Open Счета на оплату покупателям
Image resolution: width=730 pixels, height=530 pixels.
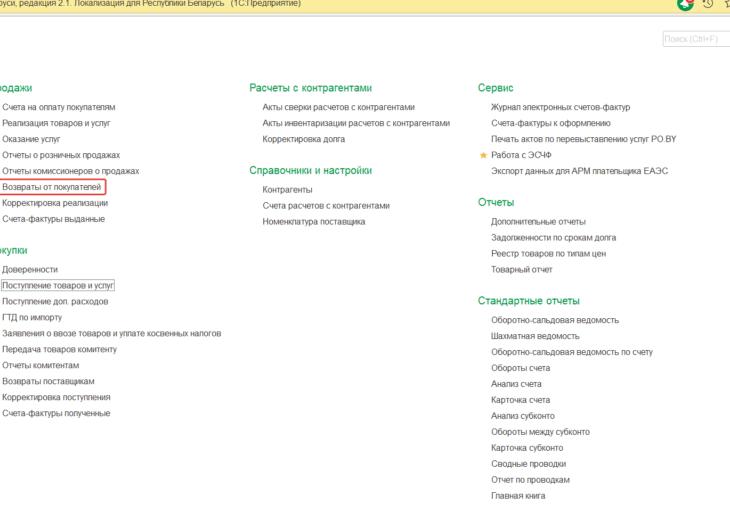[59, 107]
